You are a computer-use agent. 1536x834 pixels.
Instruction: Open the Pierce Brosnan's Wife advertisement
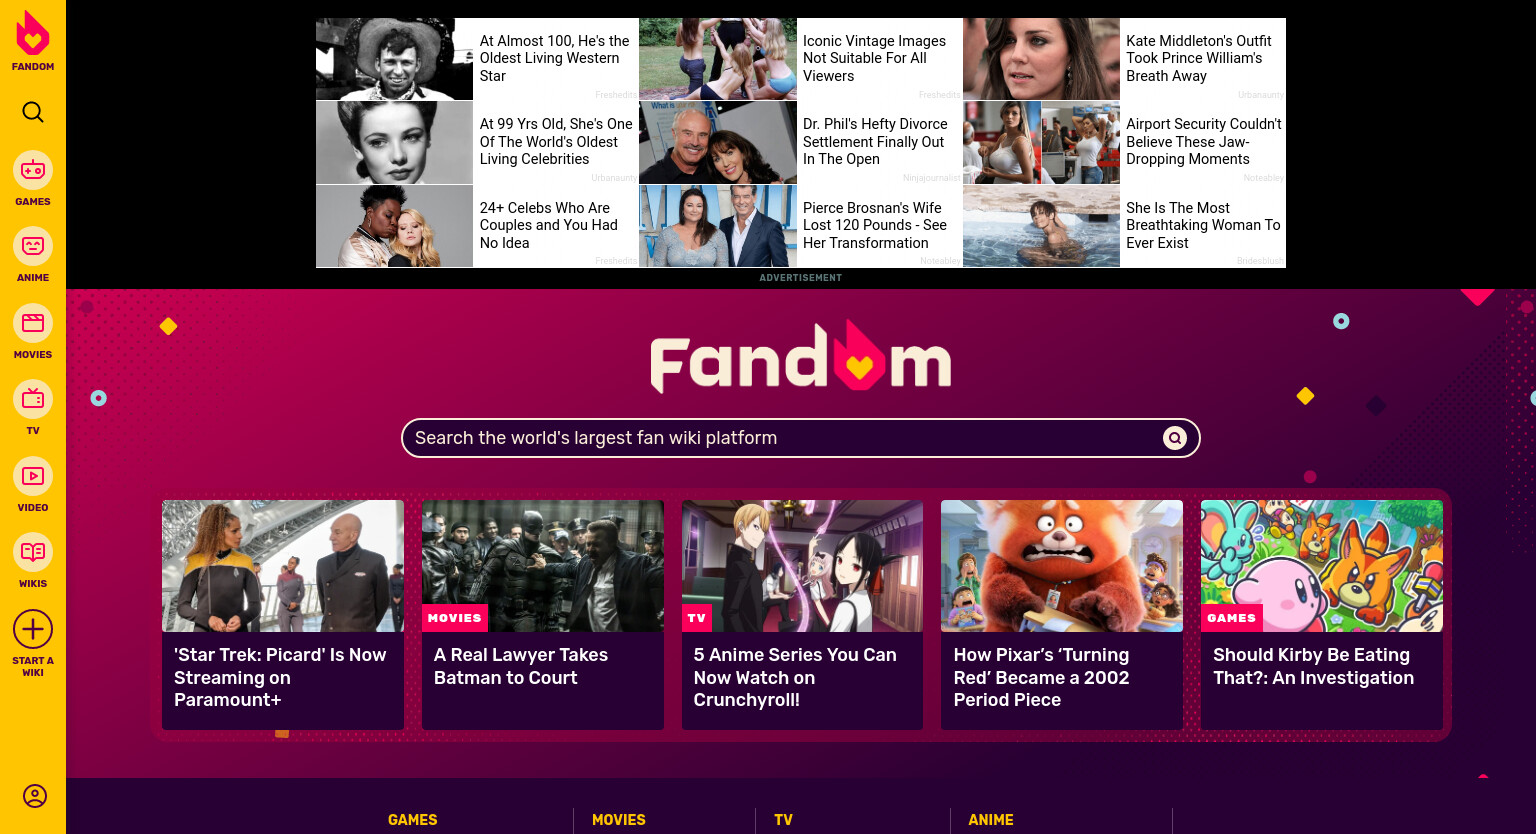801,226
